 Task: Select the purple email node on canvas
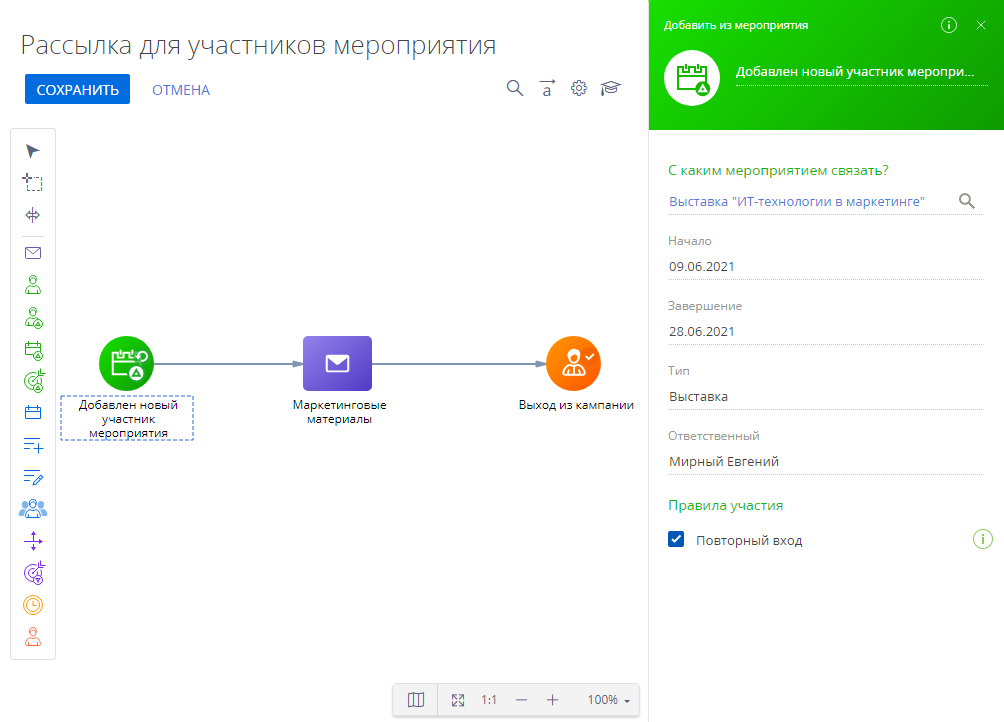tap(337, 364)
